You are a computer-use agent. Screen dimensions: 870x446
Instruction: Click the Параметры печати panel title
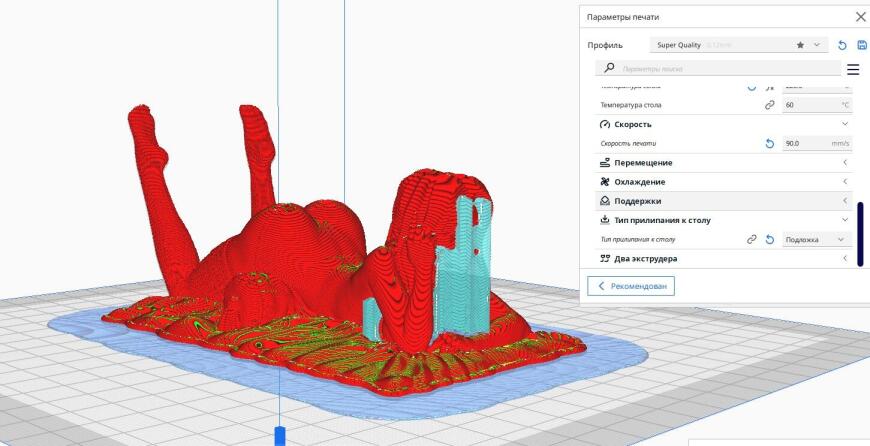(623, 17)
